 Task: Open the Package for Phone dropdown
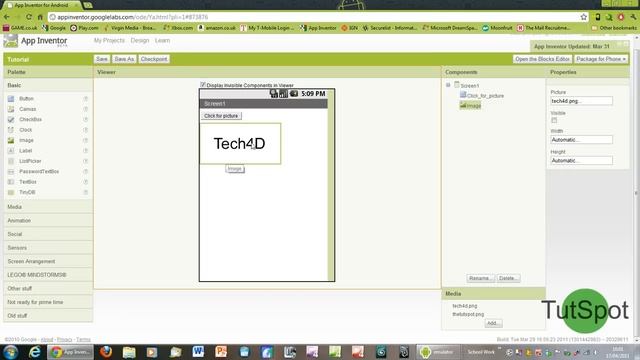(601, 59)
